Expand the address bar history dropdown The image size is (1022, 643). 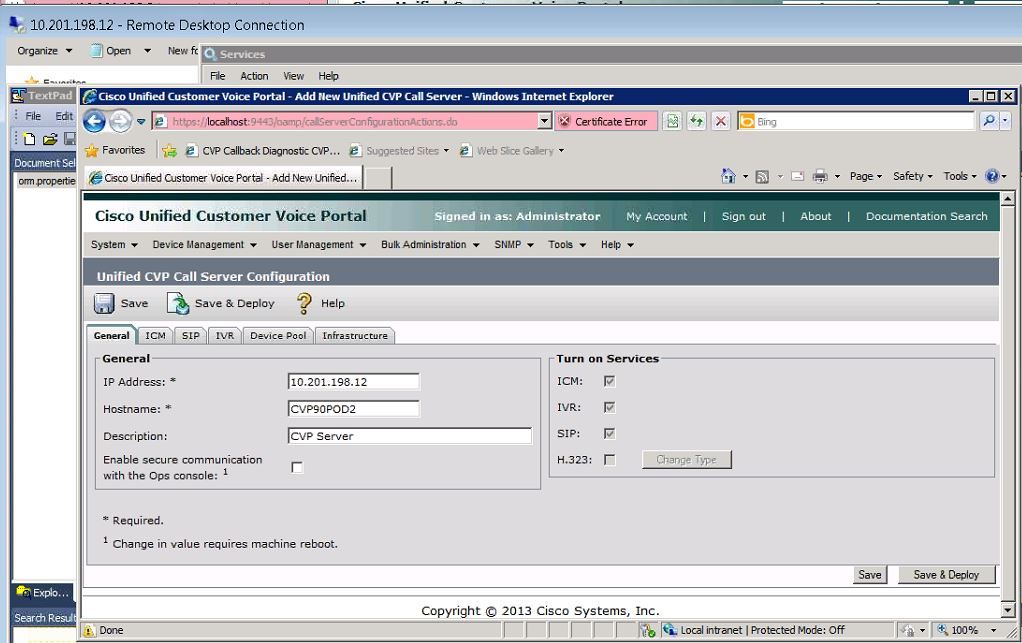click(543, 119)
